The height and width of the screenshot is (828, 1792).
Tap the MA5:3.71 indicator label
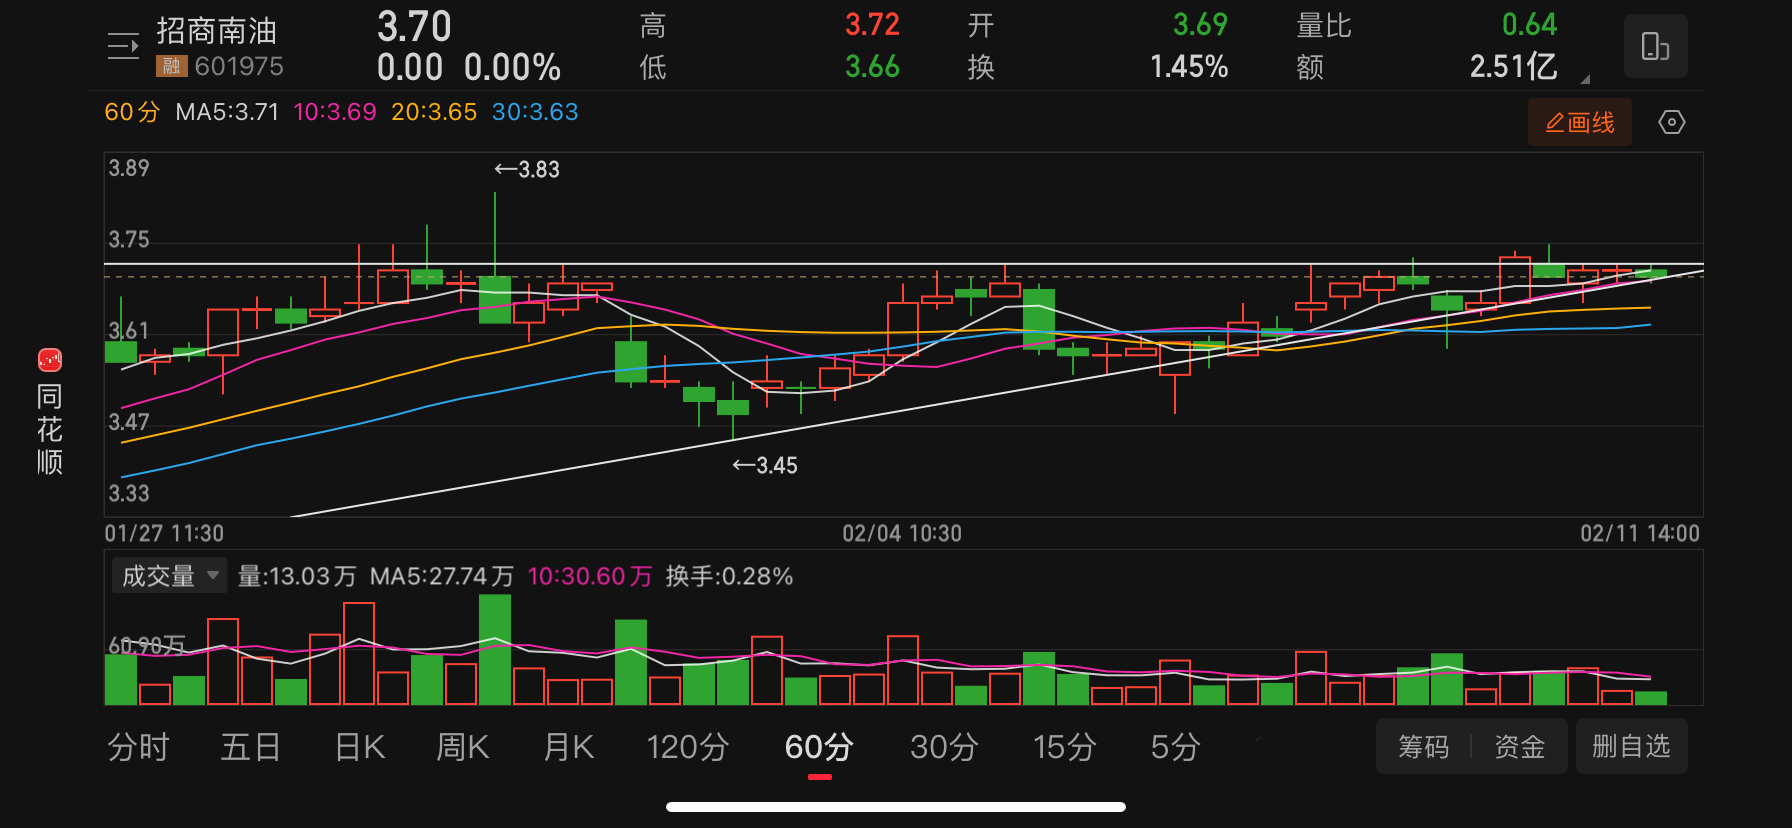point(227,112)
